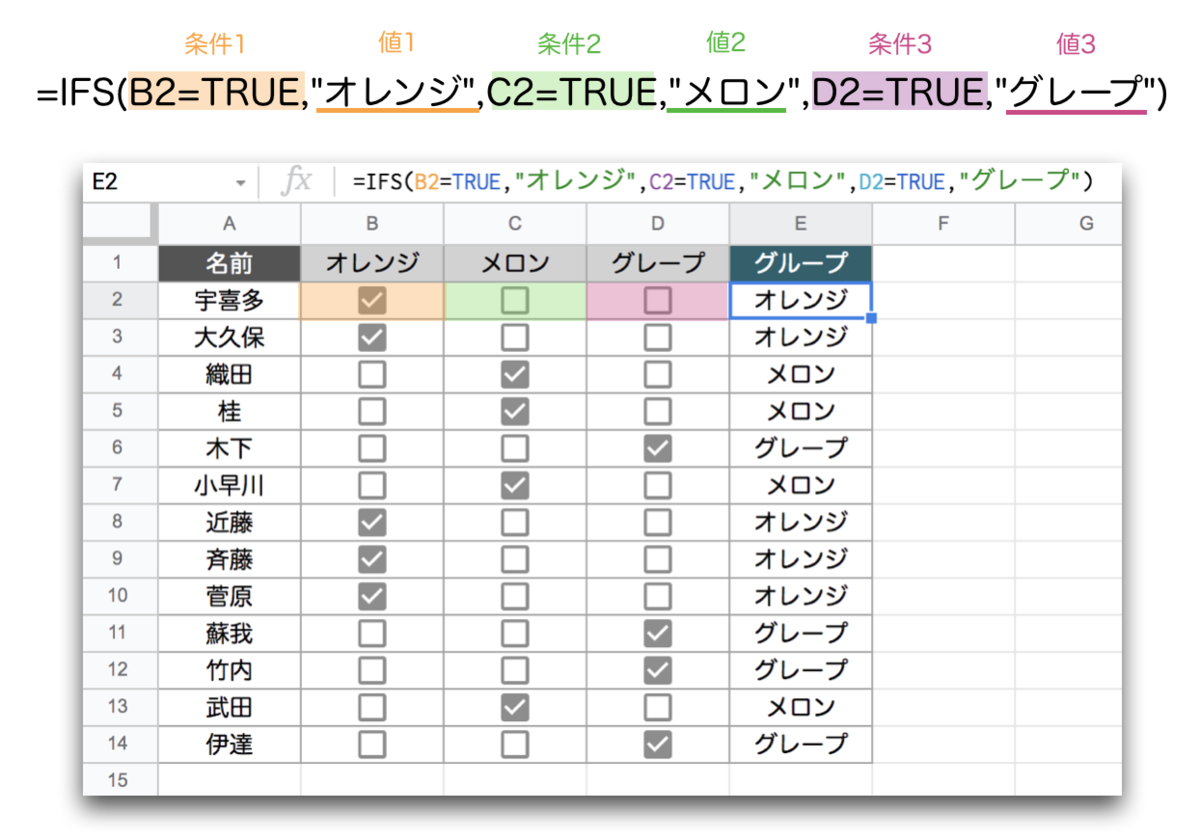Uncheck the オレンジ checkbox for 宇喜多
This screenshot has height=839, width=1200.
pyautogui.click(x=372, y=300)
